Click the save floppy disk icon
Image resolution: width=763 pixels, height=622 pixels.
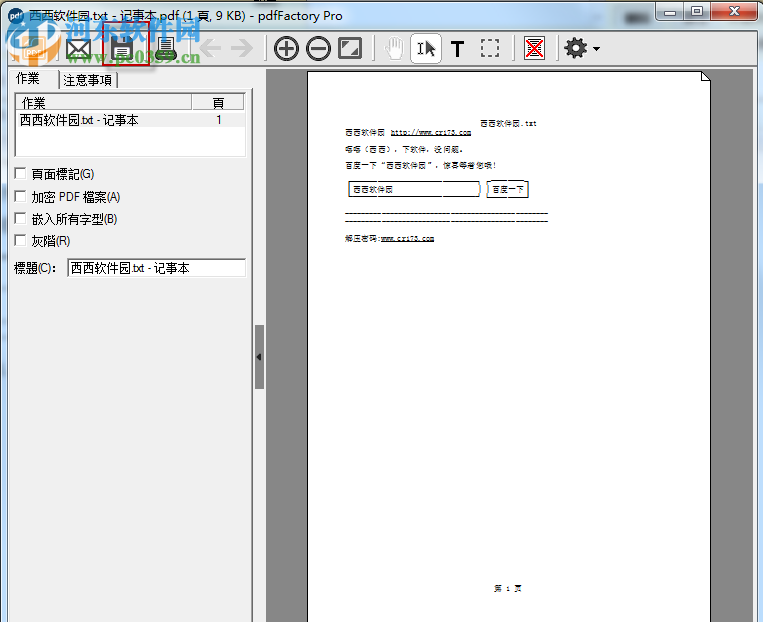122,48
